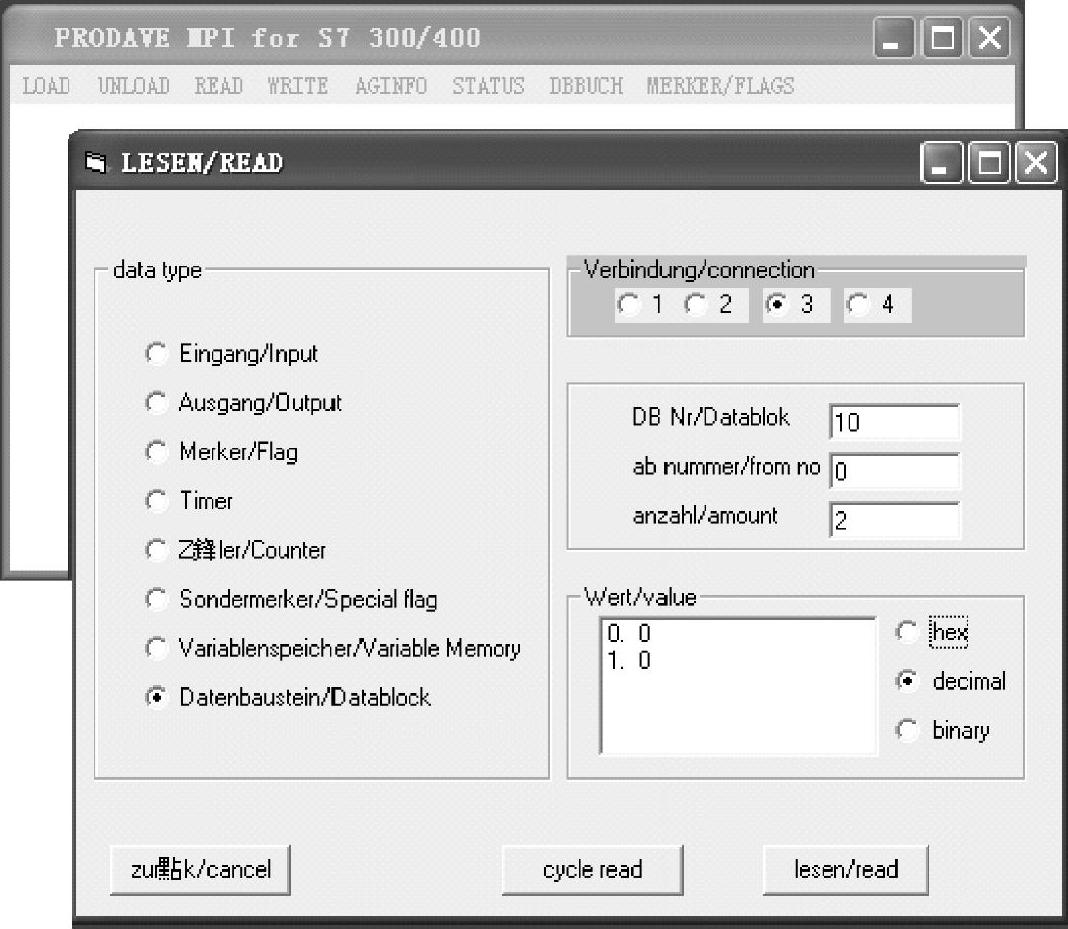Click the "Wert/value" group label
This screenshot has width=1068, height=929.
coord(640,597)
